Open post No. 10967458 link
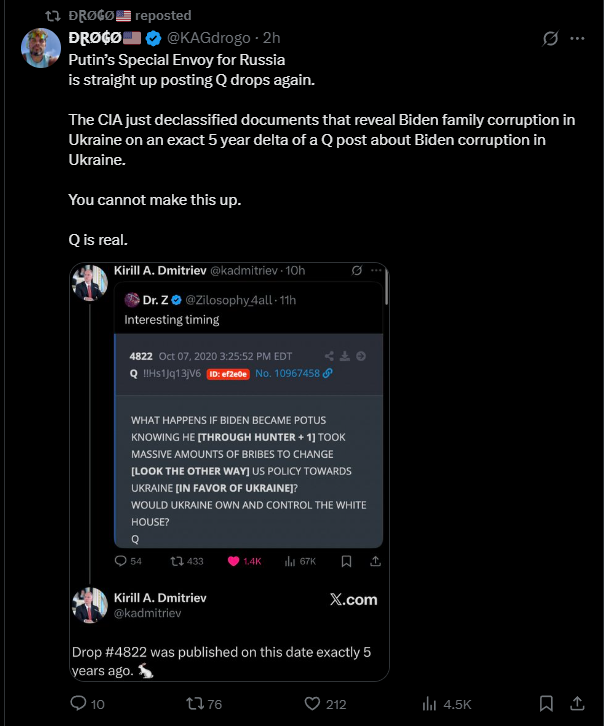Screen dimensions: 604x726 click(x=293, y=373)
